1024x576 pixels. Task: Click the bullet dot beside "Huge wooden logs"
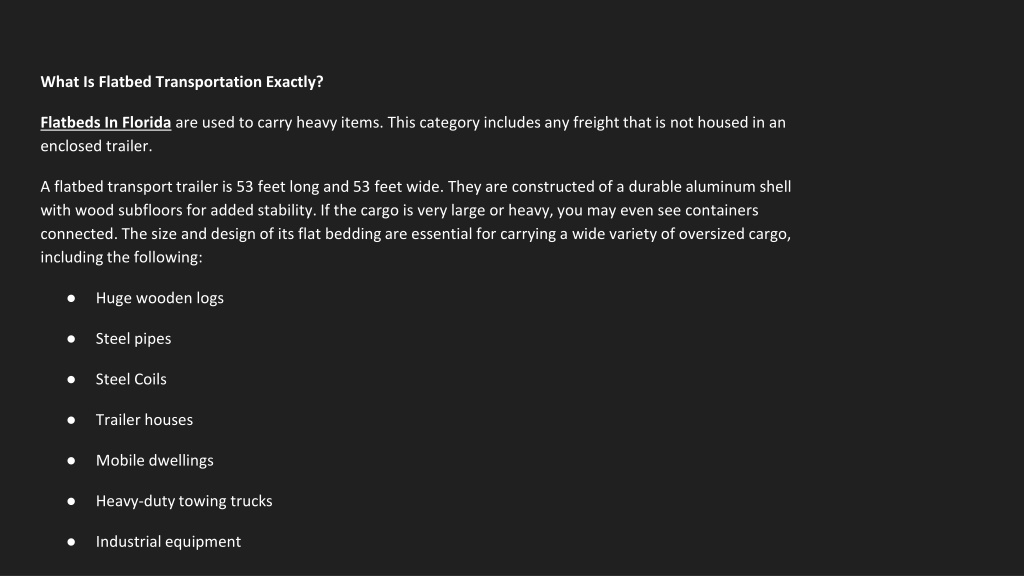(x=71, y=298)
